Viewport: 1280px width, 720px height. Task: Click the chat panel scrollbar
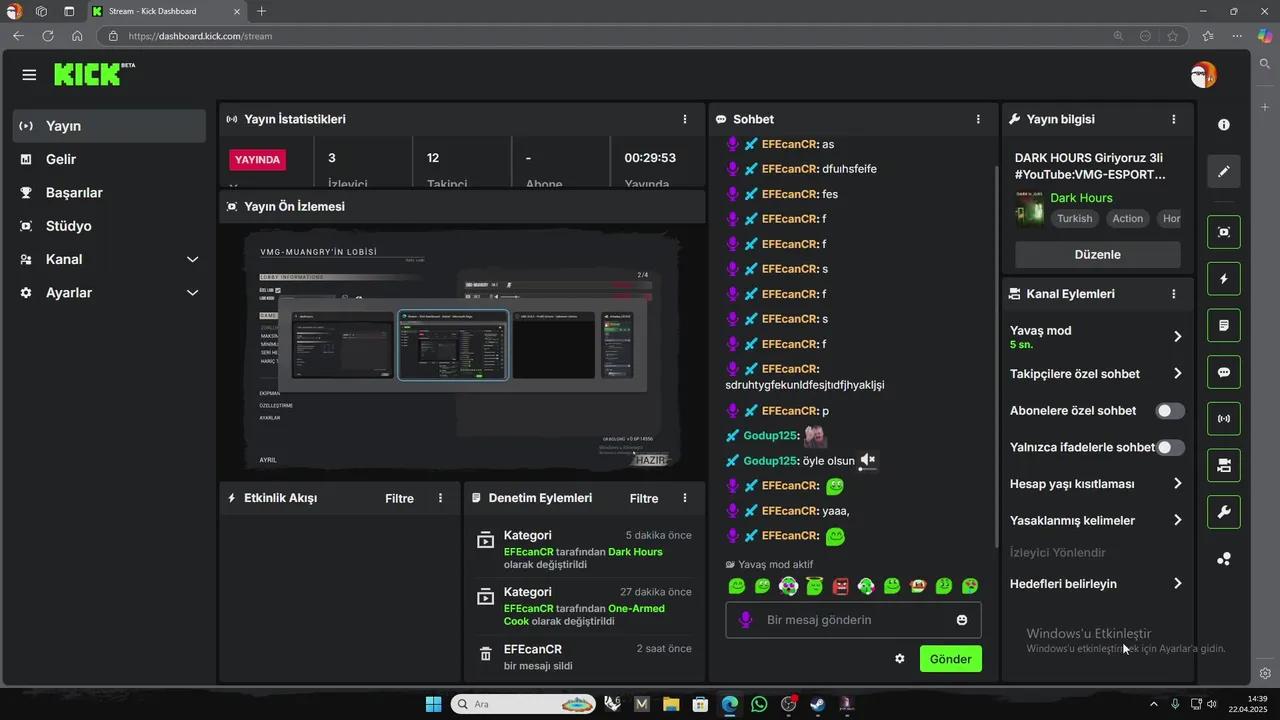996,355
